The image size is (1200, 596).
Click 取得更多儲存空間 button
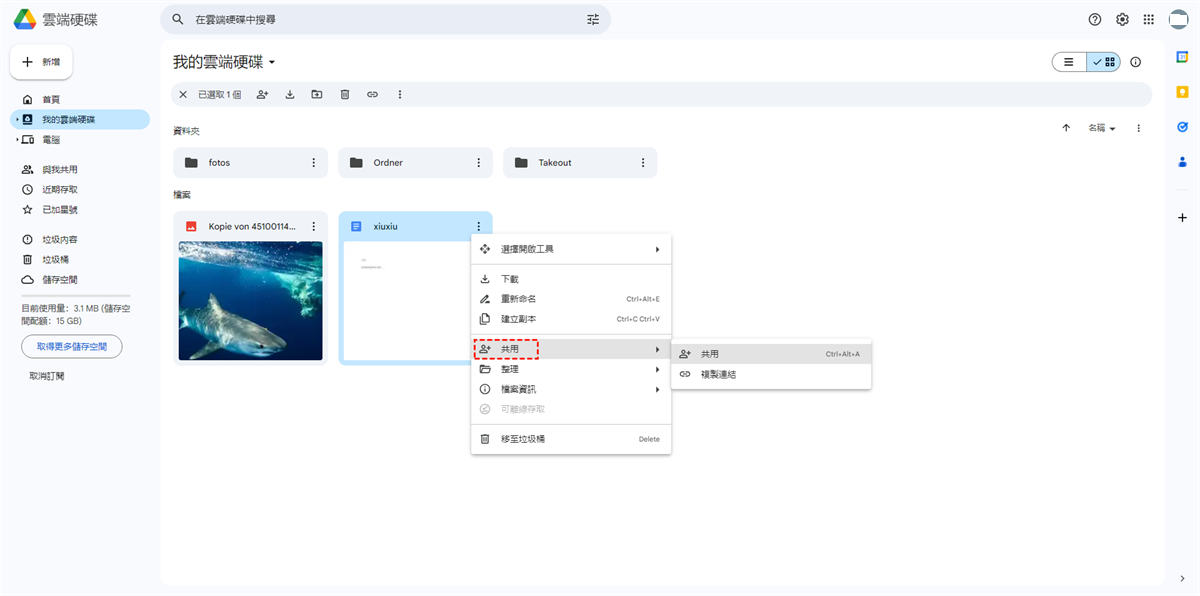click(x=72, y=346)
